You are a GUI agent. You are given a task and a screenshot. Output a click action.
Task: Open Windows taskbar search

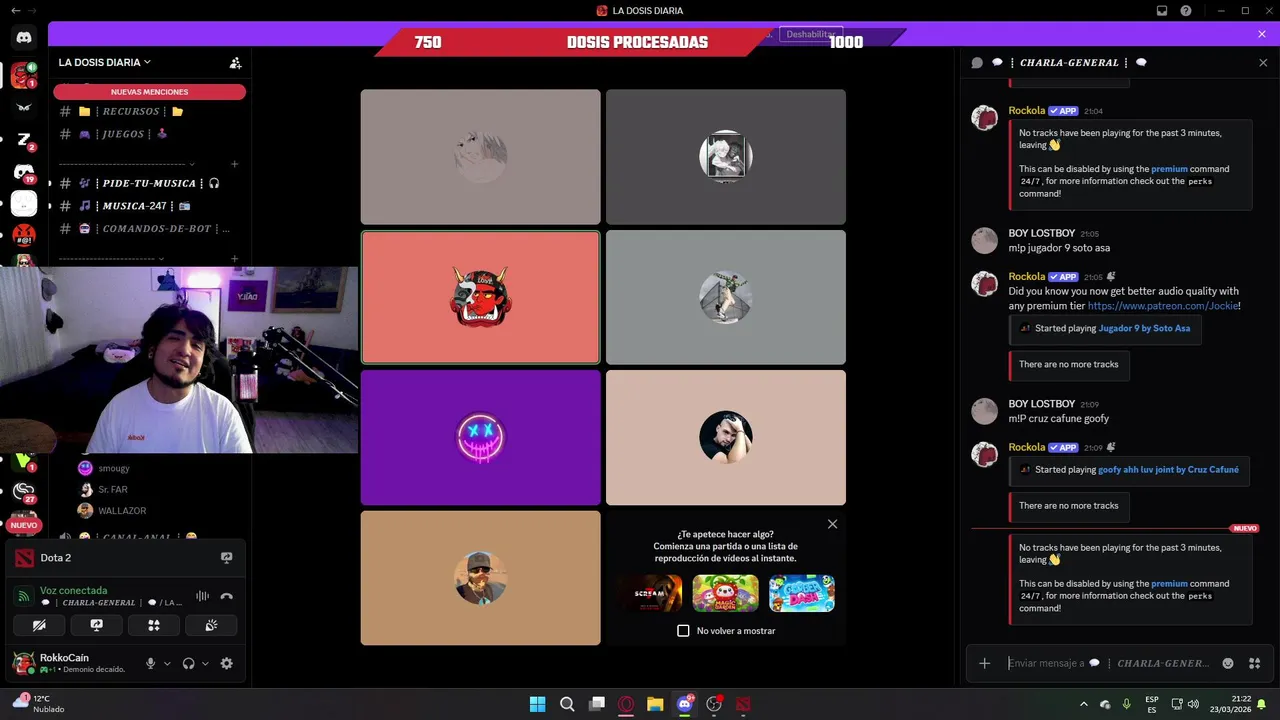click(567, 704)
